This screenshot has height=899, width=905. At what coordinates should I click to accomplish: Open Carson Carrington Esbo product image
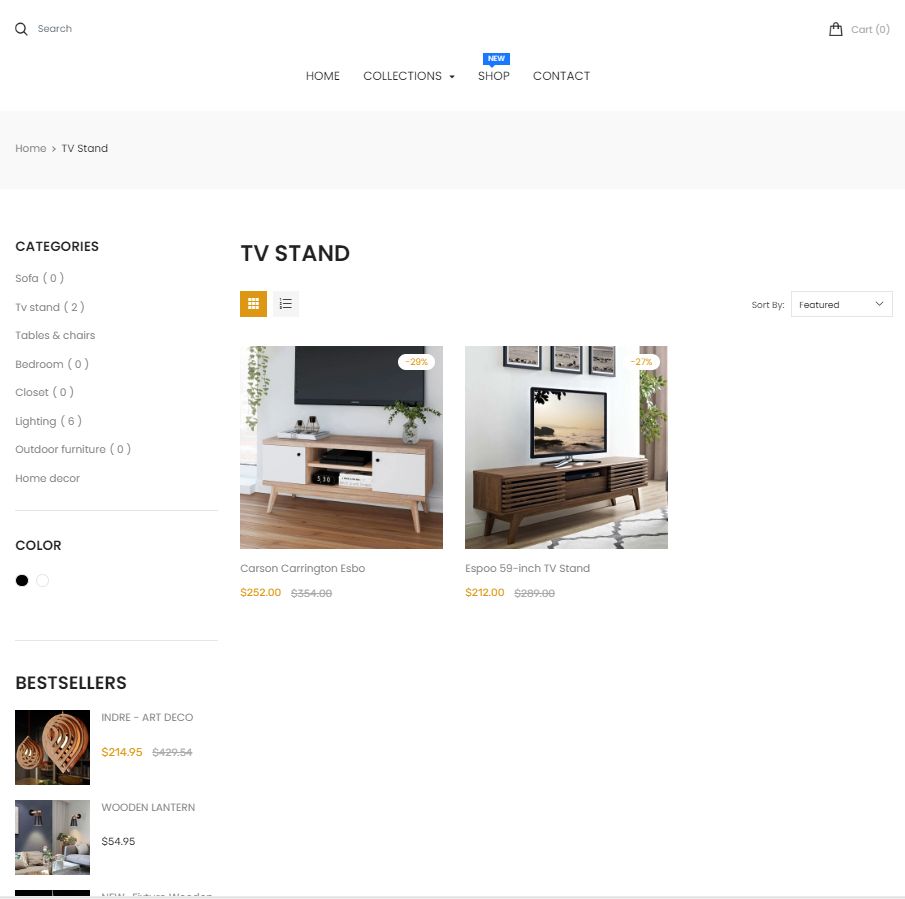pos(341,447)
